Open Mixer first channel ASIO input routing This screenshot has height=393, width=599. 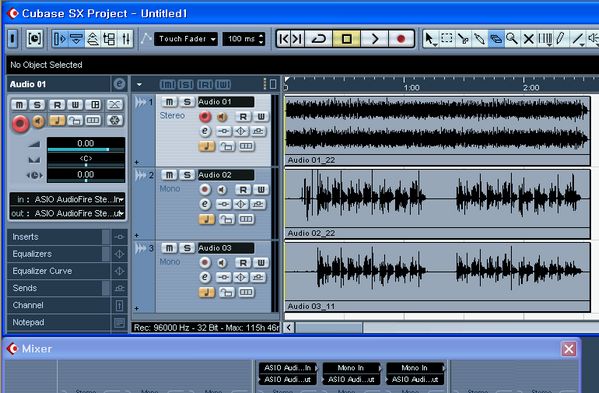click(x=288, y=368)
